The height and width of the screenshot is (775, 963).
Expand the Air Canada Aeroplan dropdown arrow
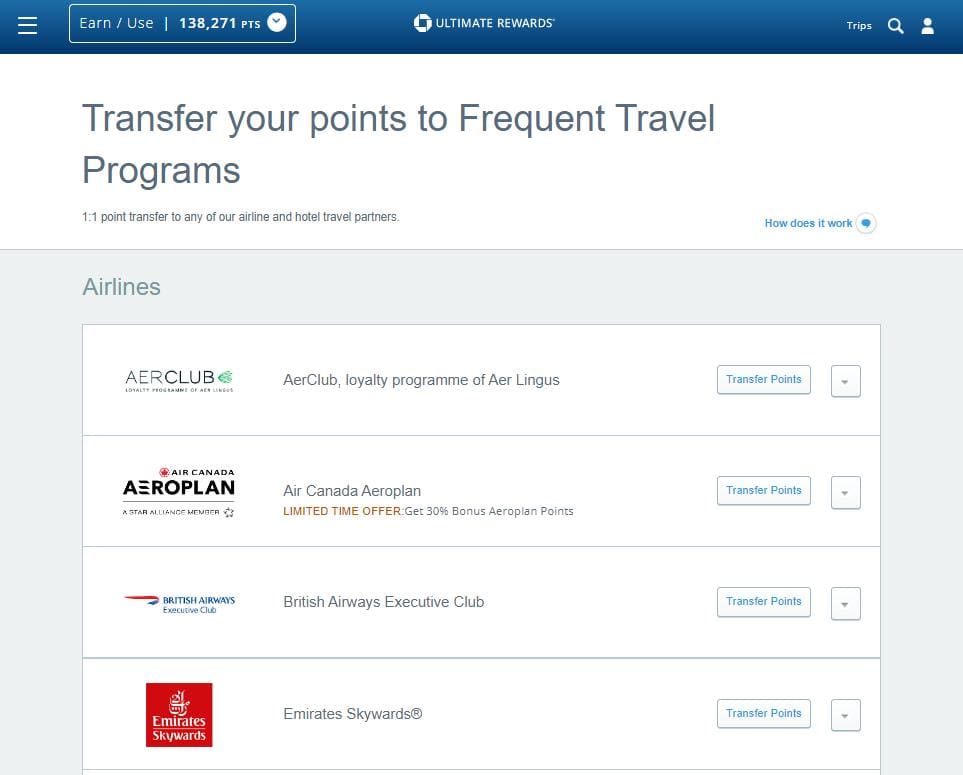[845, 492]
